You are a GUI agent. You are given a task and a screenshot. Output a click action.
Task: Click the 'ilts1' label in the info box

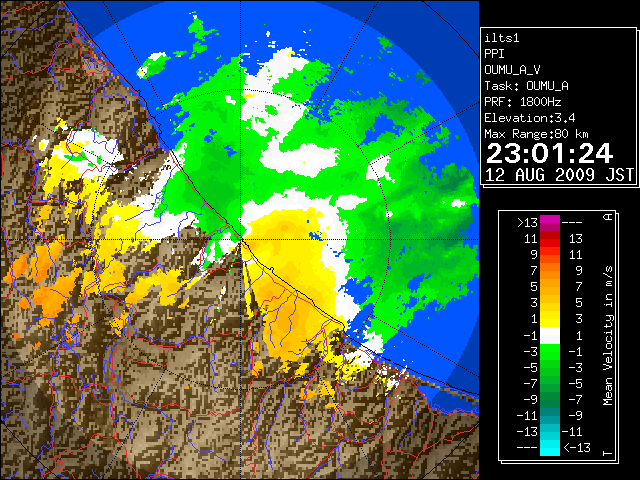pyautogui.click(x=502, y=38)
